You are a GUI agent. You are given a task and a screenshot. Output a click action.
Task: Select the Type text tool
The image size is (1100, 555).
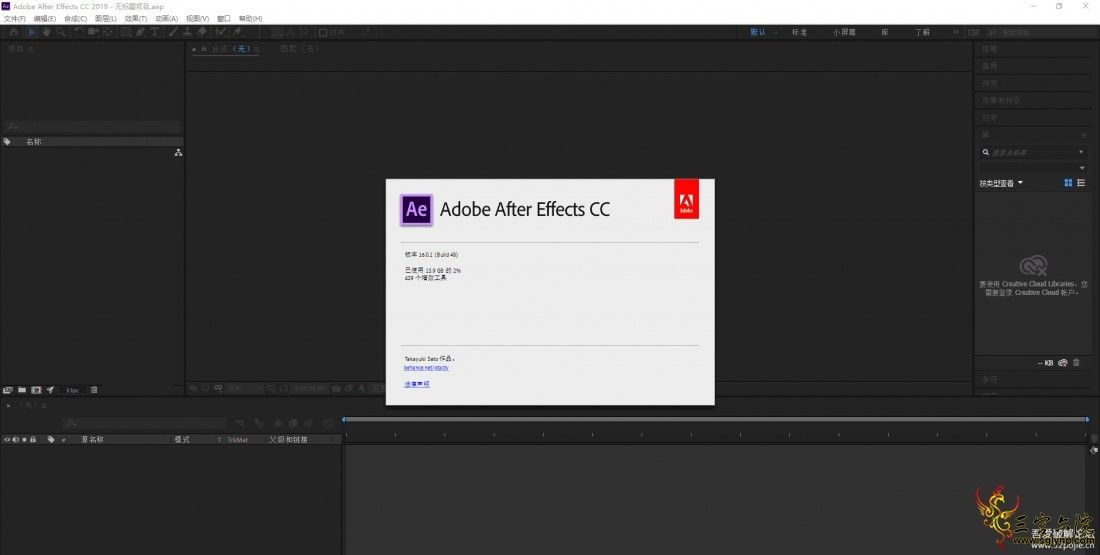coord(155,32)
